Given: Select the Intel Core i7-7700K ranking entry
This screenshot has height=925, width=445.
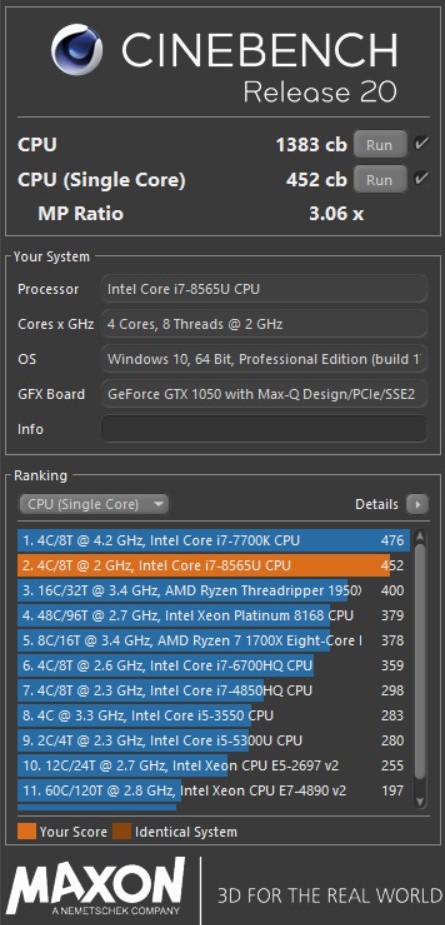Looking at the screenshot, I should (214, 540).
